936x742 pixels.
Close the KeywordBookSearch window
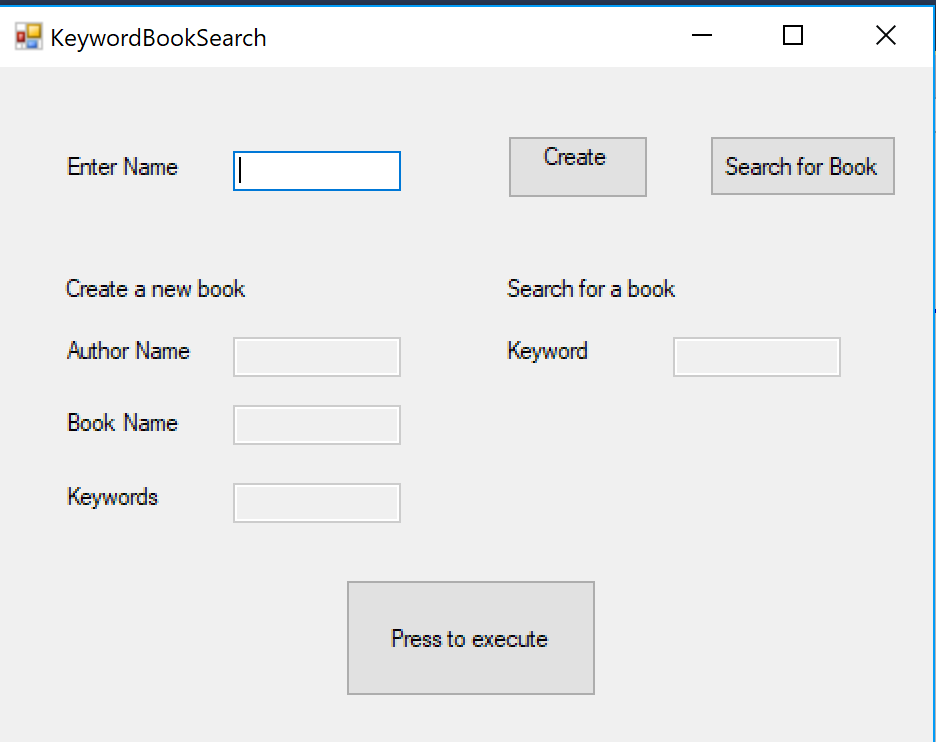(886, 35)
